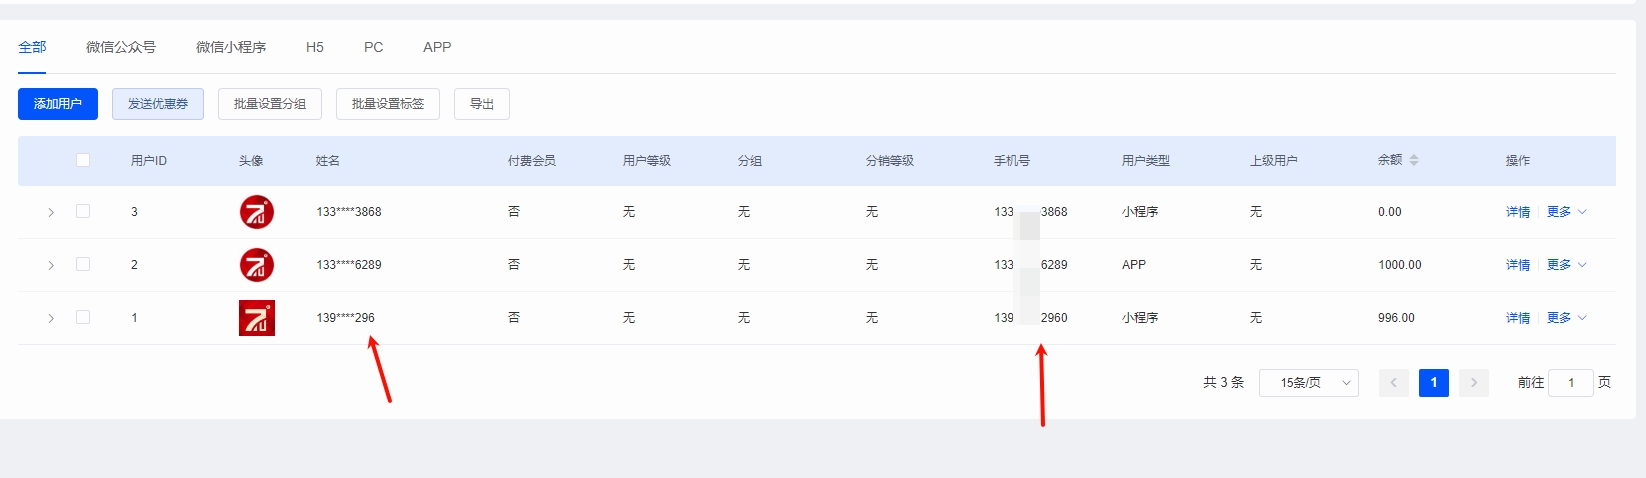The width and height of the screenshot is (1646, 478).
Task: Switch to the H5 tab
Action: tap(315, 47)
